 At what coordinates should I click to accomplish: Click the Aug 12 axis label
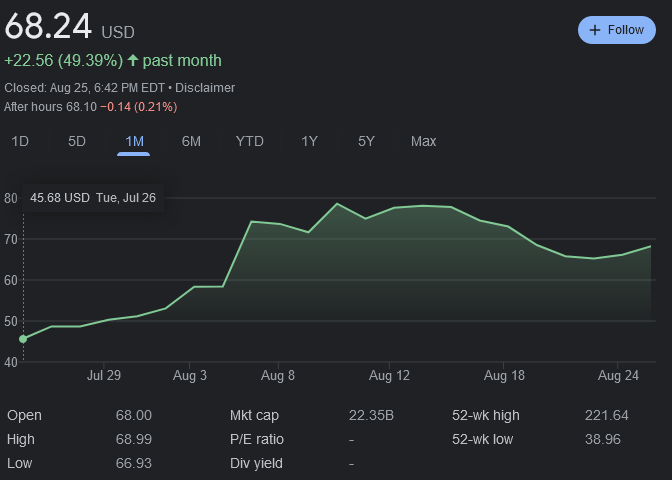click(x=389, y=375)
